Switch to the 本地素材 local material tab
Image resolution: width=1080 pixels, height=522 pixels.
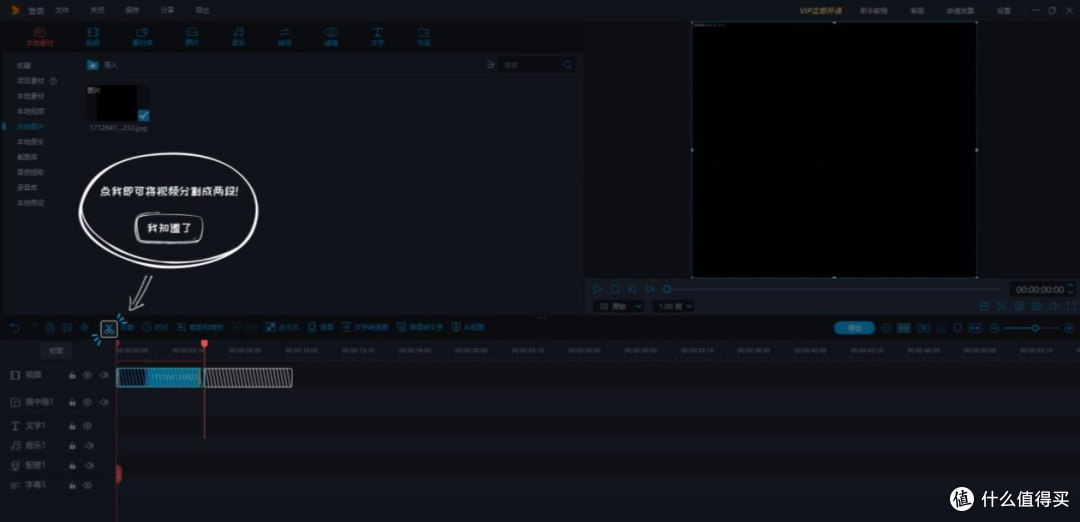point(39,36)
